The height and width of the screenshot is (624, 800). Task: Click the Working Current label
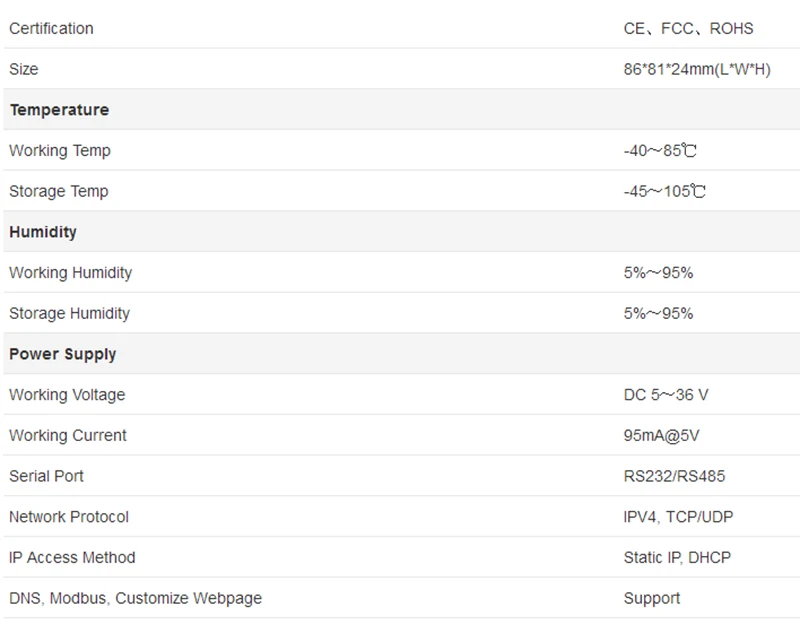pos(68,435)
